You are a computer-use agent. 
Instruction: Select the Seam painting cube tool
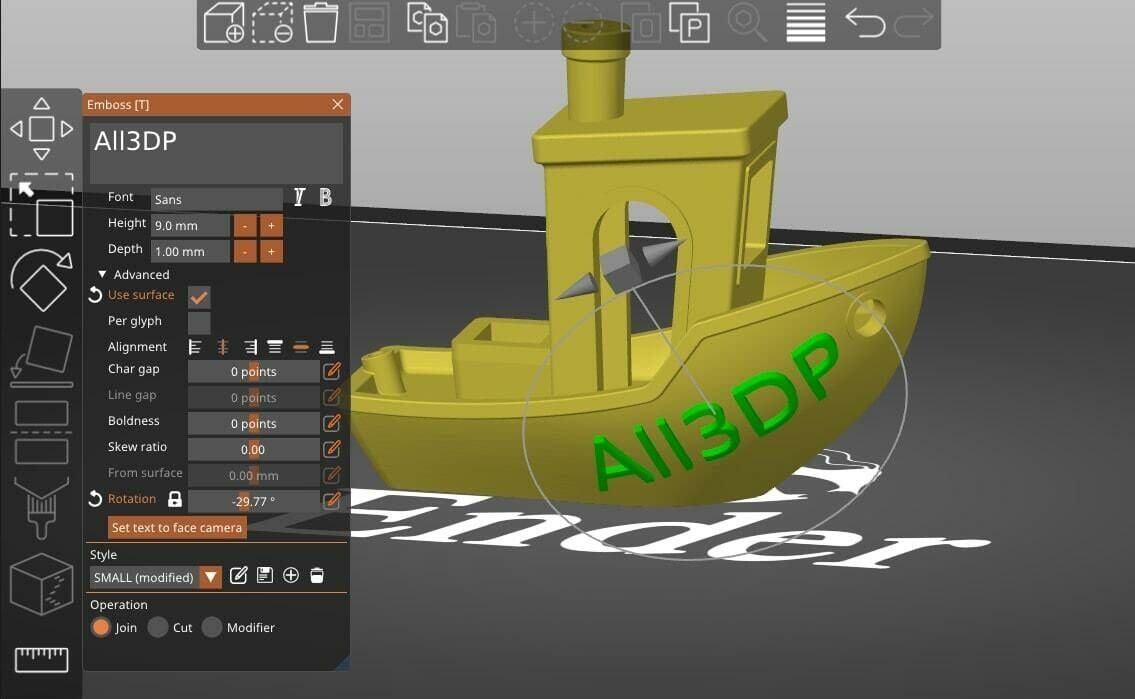41,584
